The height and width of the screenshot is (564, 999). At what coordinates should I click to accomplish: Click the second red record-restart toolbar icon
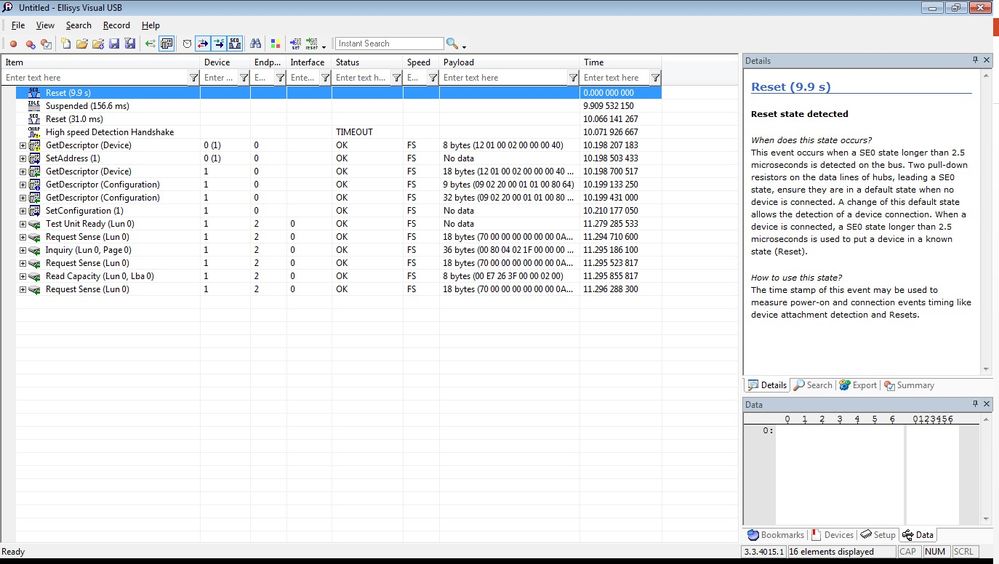point(30,44)
